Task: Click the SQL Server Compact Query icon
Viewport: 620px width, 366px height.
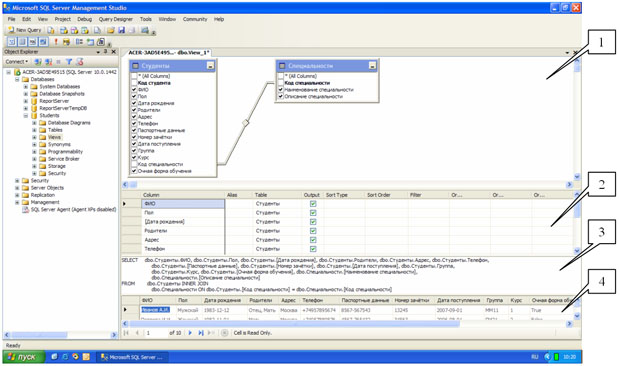Action: [x=97, y=30]
